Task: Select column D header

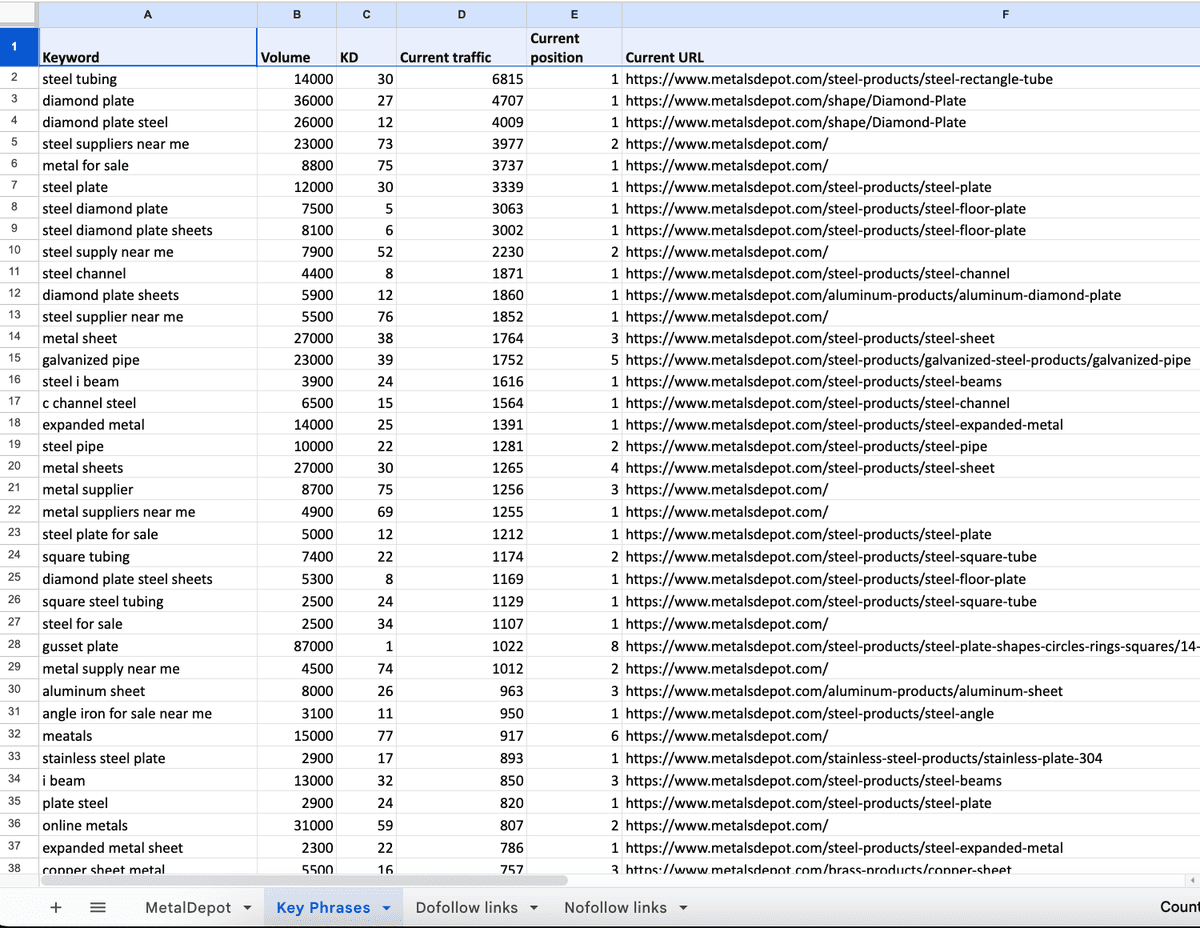Action: 461,14
